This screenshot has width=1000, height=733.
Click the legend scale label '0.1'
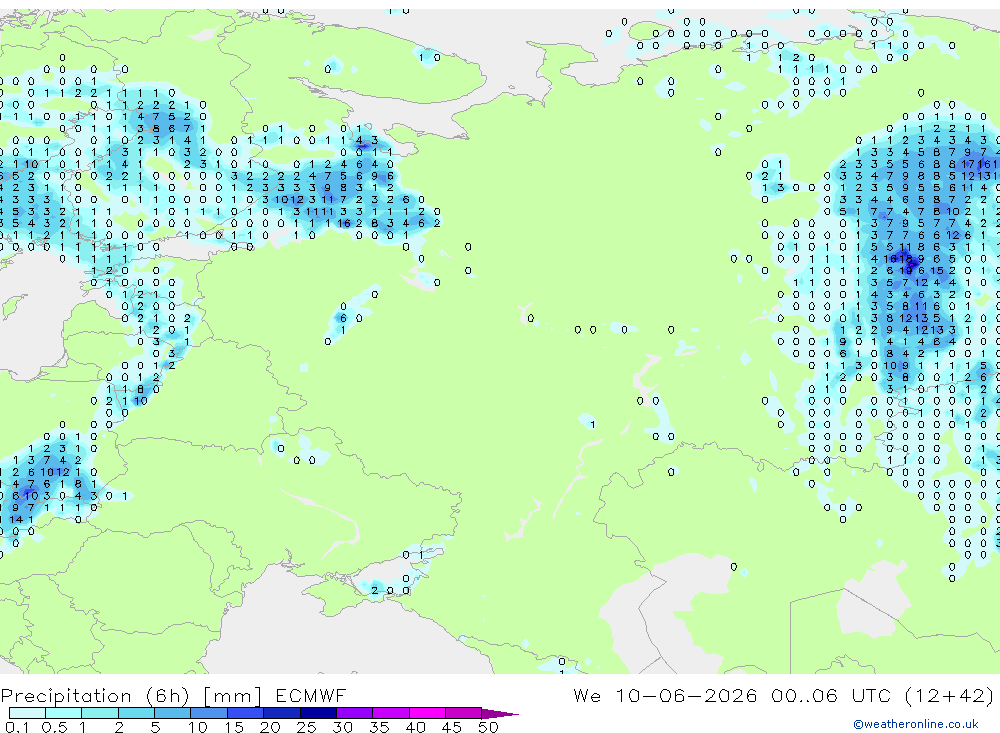tap(17, 727)
